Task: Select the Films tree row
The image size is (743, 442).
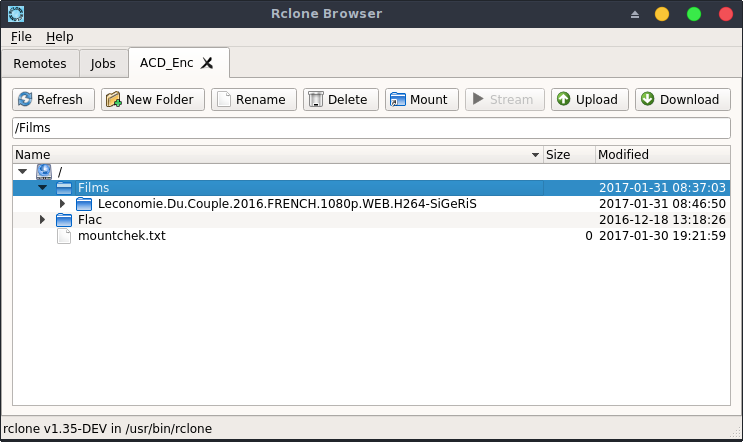Action: (x=372, y=188)
